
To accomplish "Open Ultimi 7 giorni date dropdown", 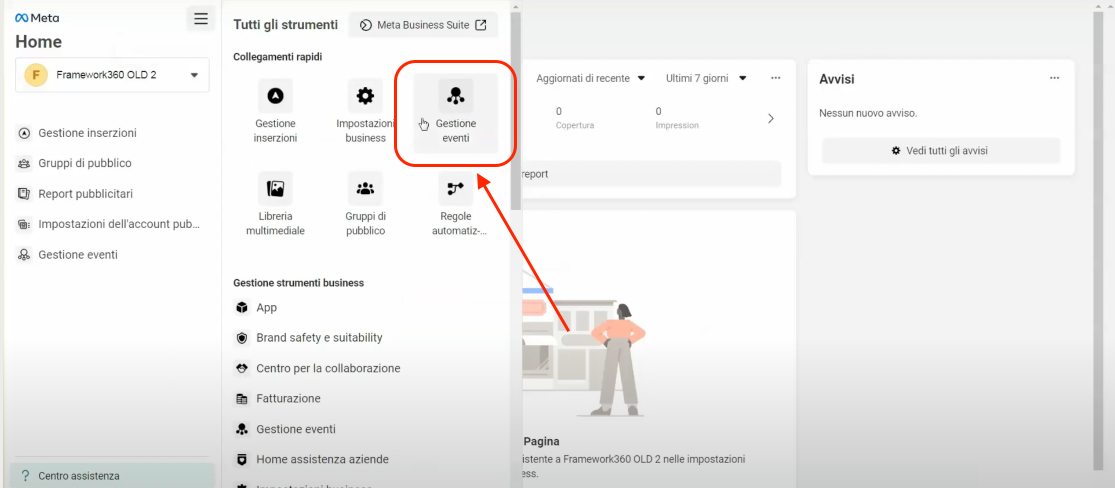I will pyautogui.click(x=706, y=78).
